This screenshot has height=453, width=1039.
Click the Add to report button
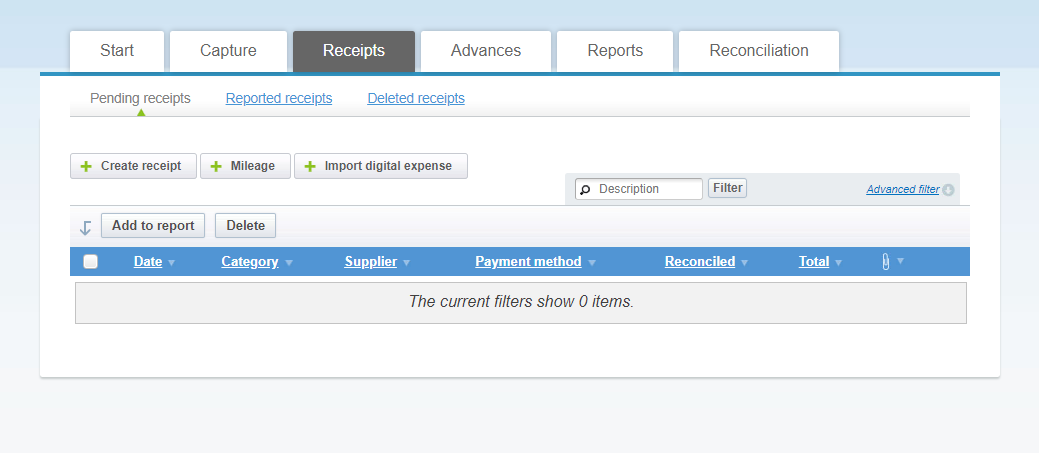click(x=153, y=226)
